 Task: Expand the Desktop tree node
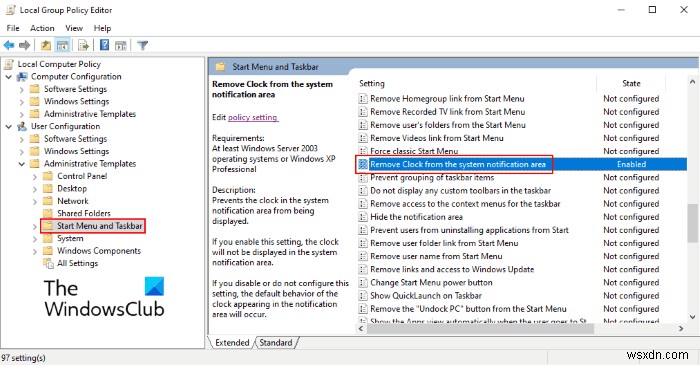pyautogui.click(x=35, y=189)
